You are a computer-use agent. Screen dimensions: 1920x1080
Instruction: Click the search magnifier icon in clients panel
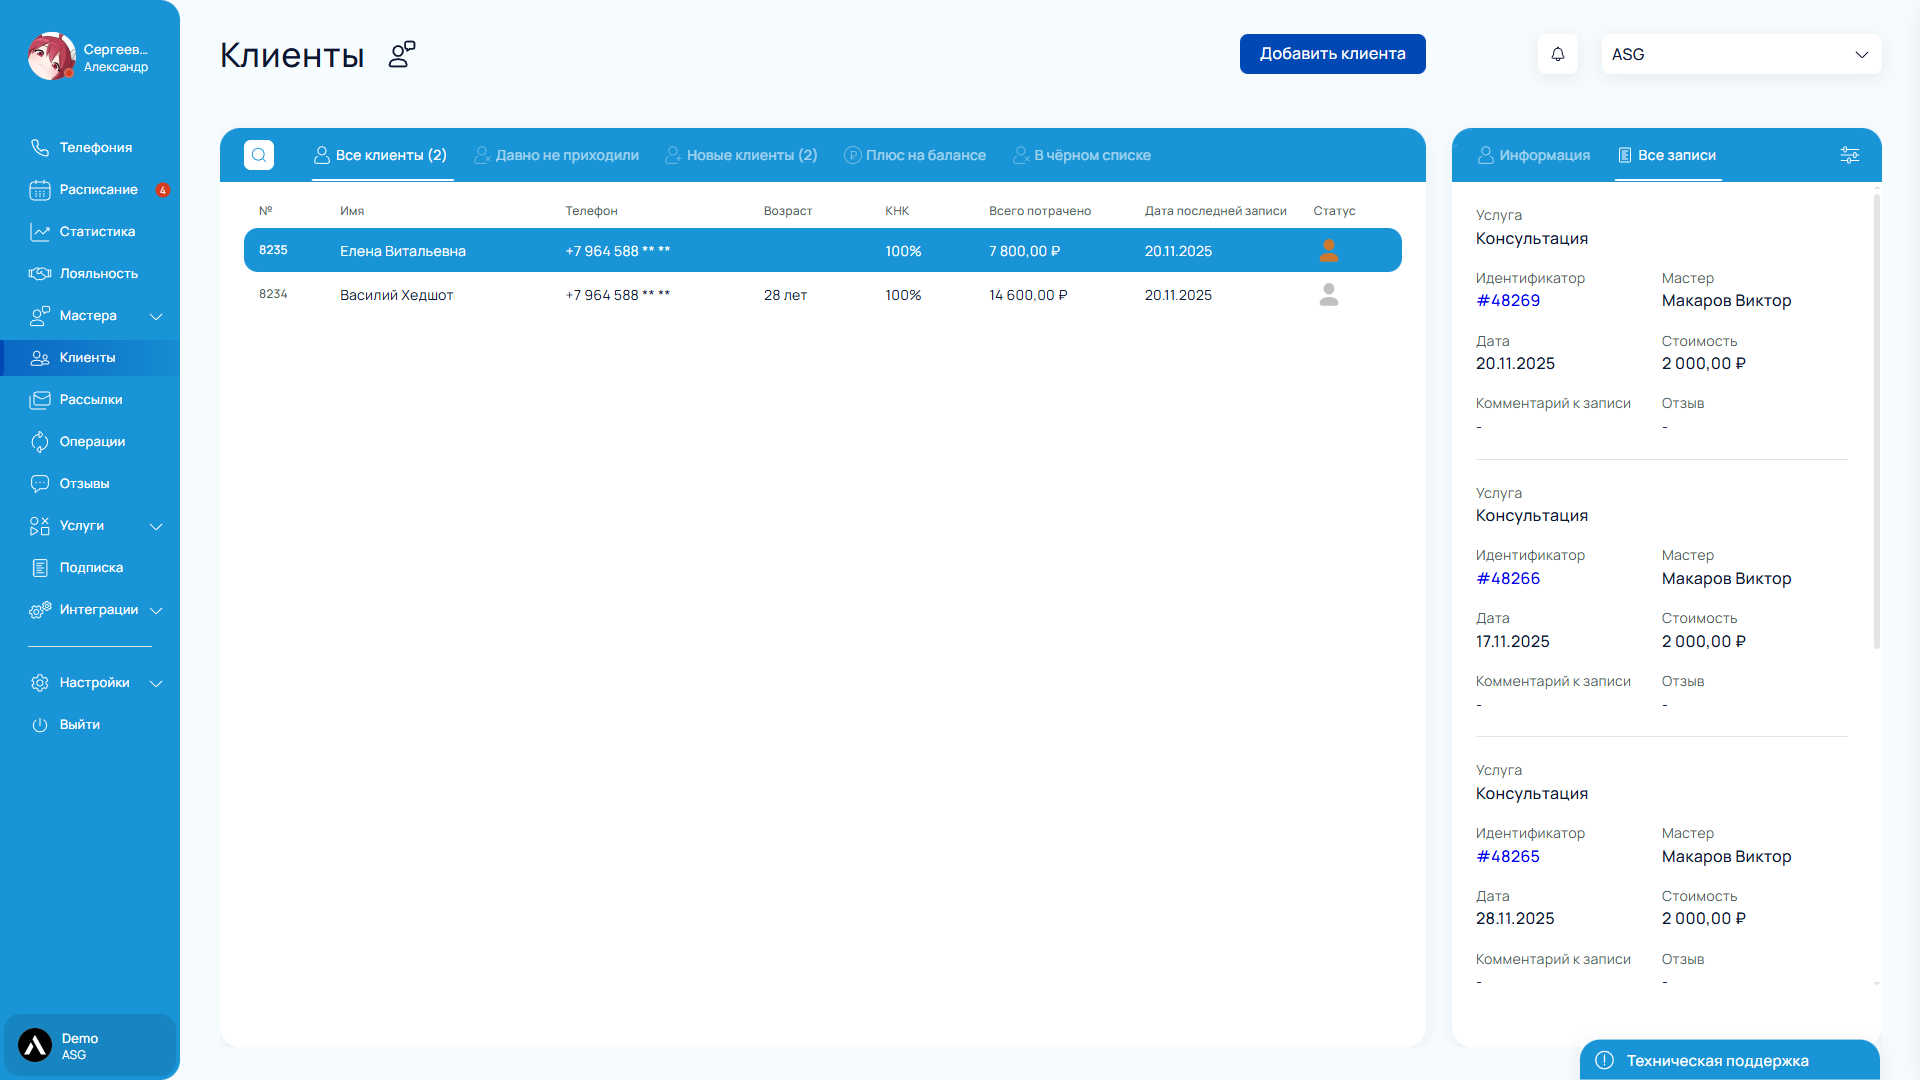tap(259, 155)
